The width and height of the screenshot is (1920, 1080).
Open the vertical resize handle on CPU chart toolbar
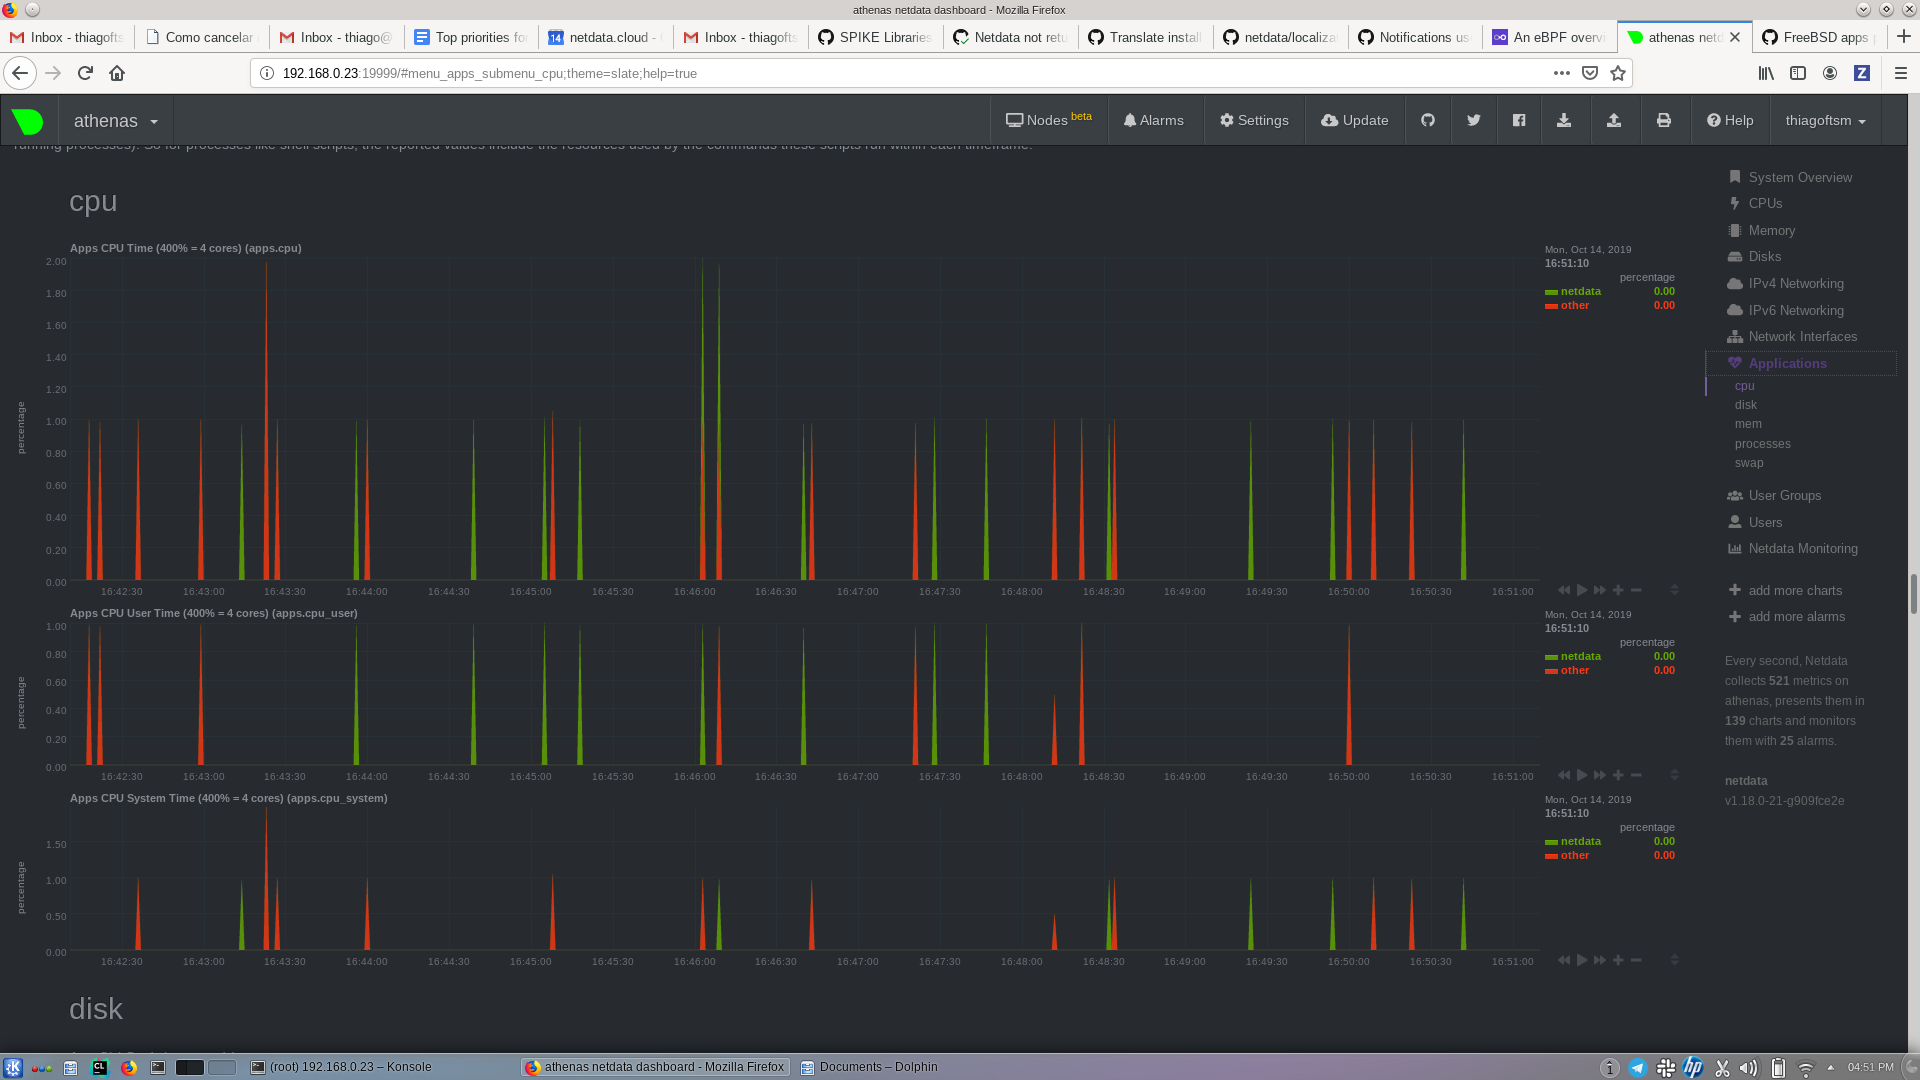pos(1675,590)
